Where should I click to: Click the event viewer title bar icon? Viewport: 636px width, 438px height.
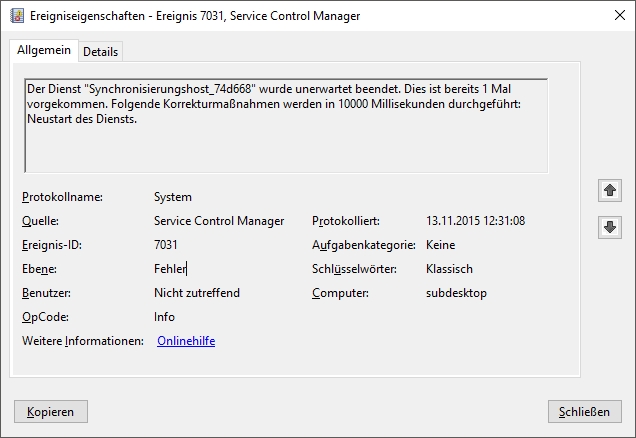click(14, 15)
